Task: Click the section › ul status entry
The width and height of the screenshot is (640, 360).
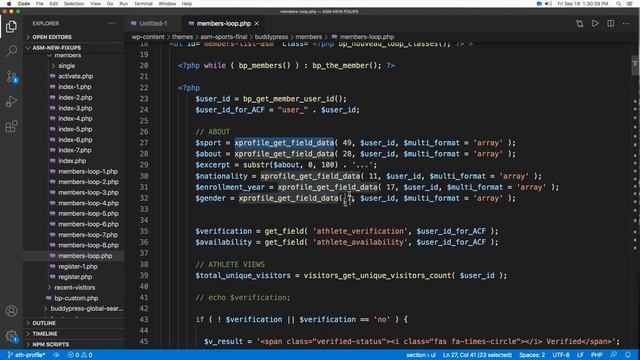Action: 421,355
